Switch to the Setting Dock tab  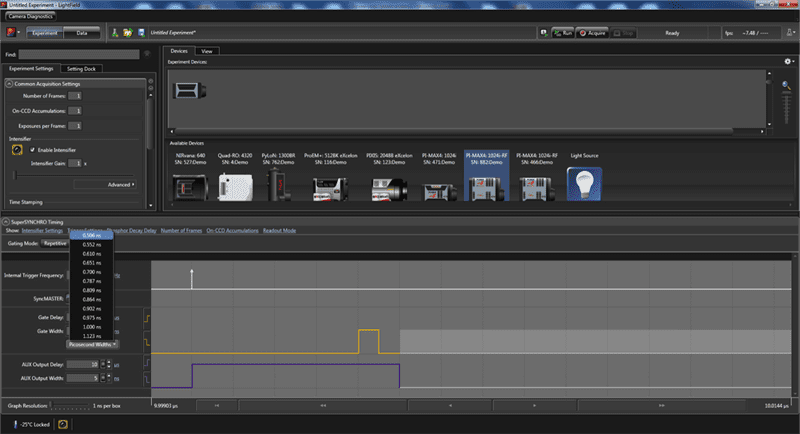coord(80,69)
